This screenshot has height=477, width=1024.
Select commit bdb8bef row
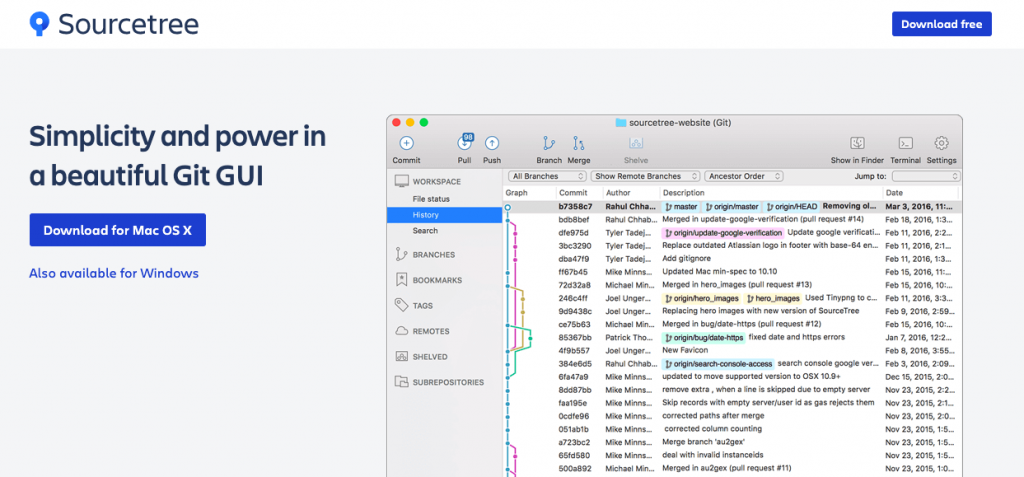click(x=731, y=220)
